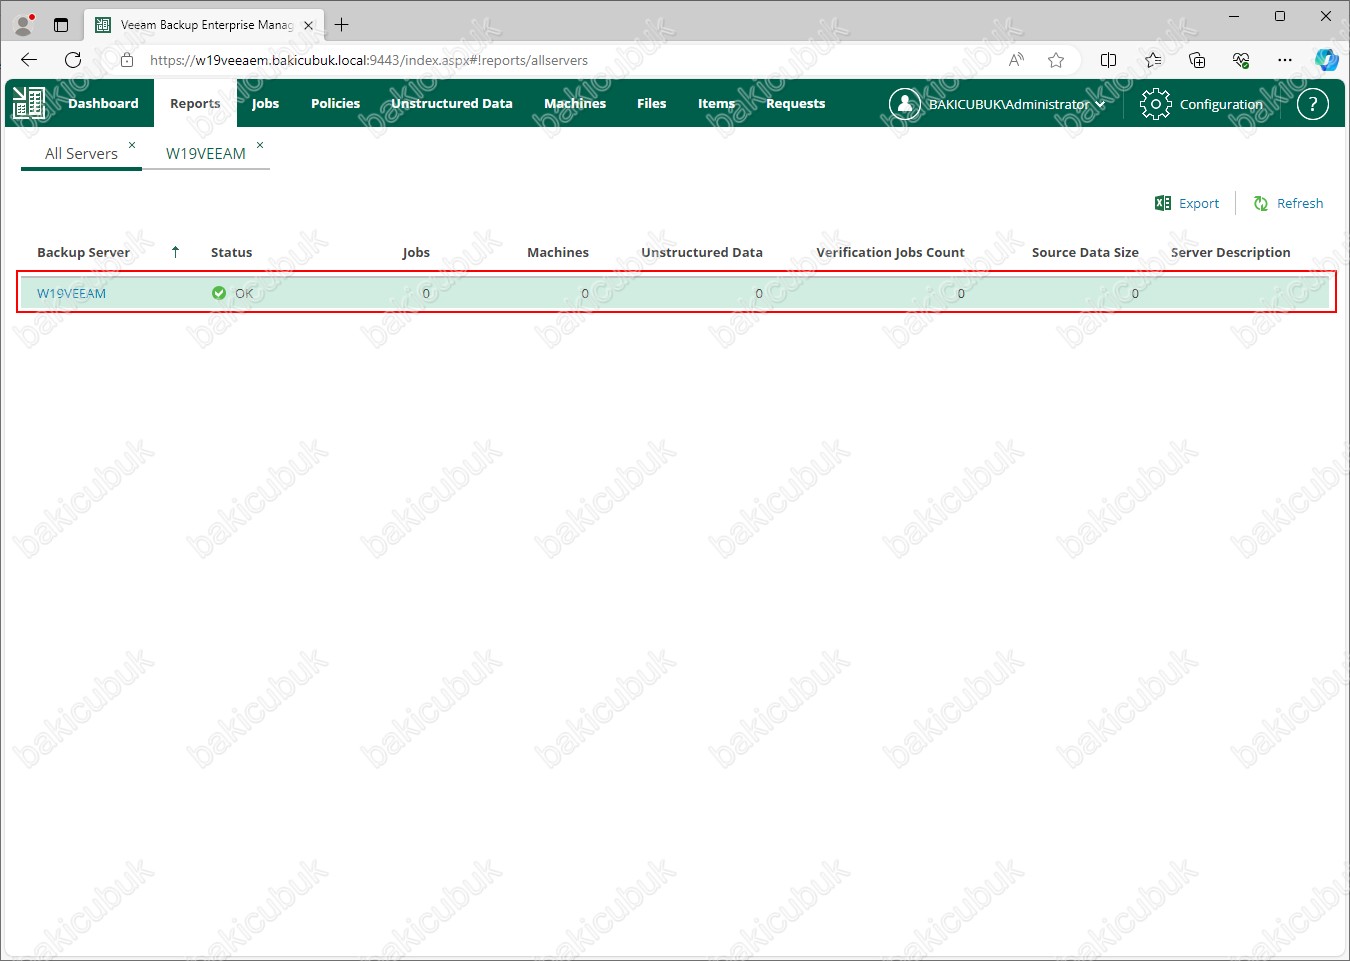Switch to Unstructured Data tab
Viewport: 1350px width, 961px height.
click(451, 103)
